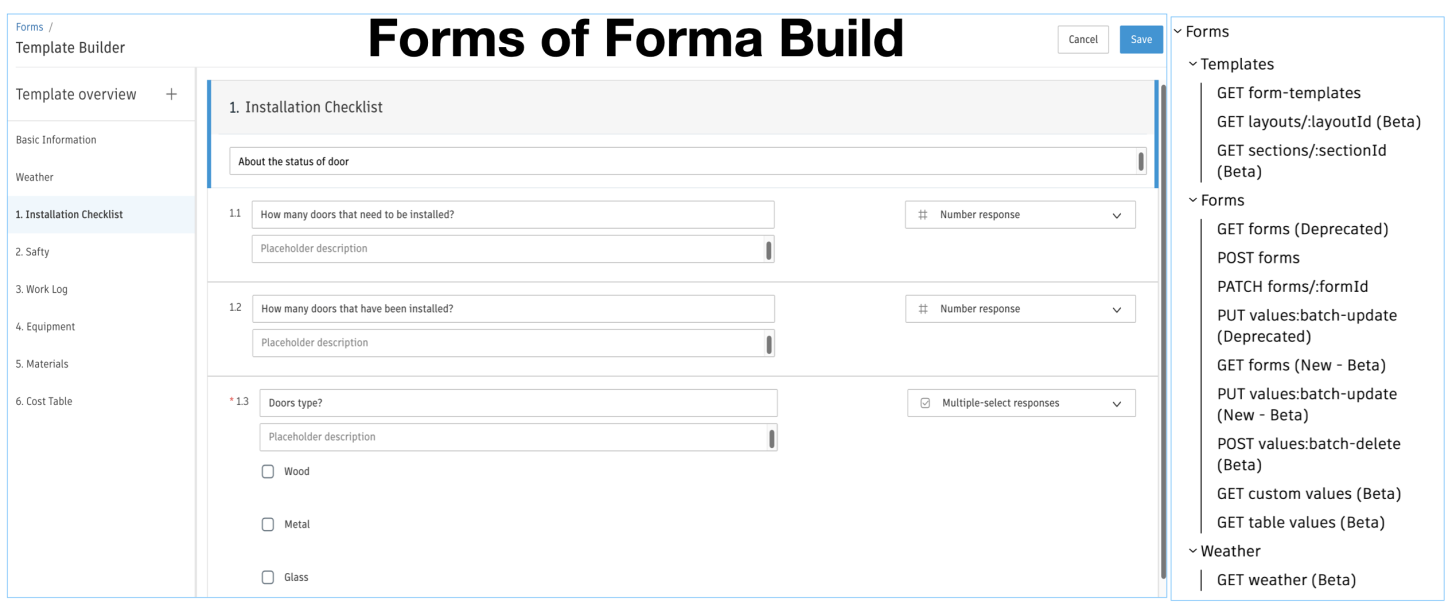Check the Wood option checkbox
Image resolution: width=1456 pixels, height=608 pixels.
pyautogui.click(x=268, y=472)
